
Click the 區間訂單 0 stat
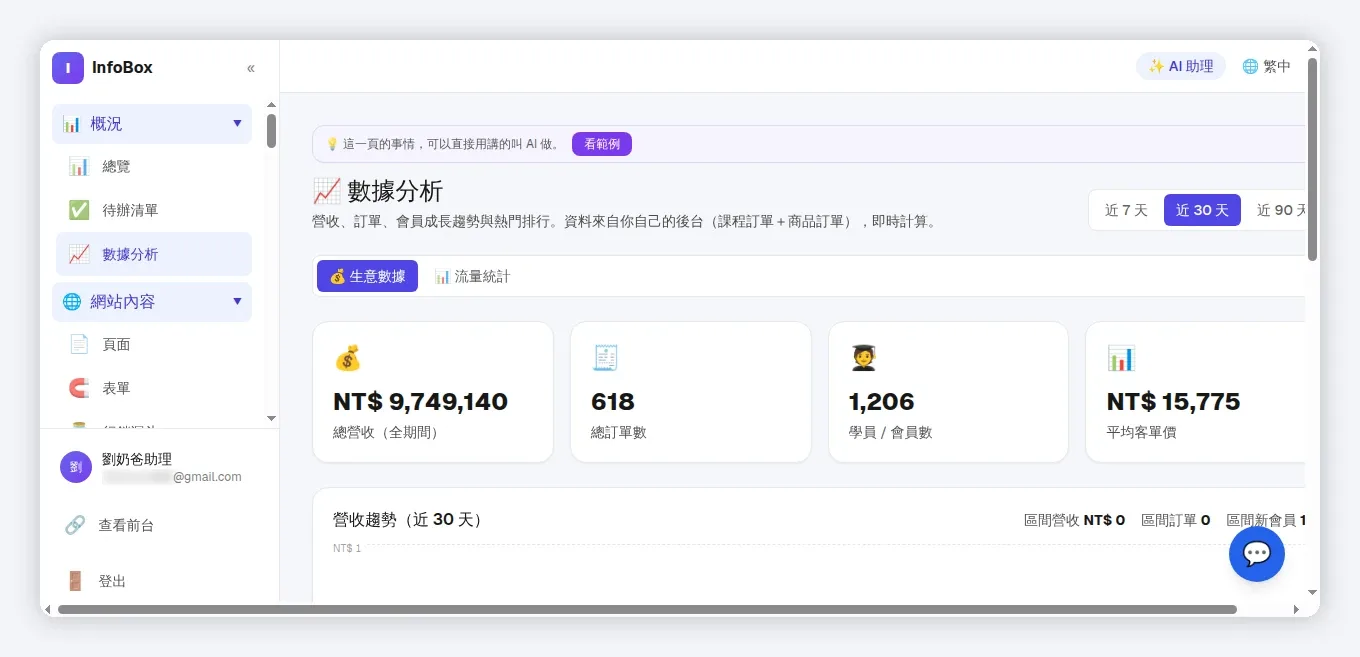pyautogui.click(x=1175, y=520)
